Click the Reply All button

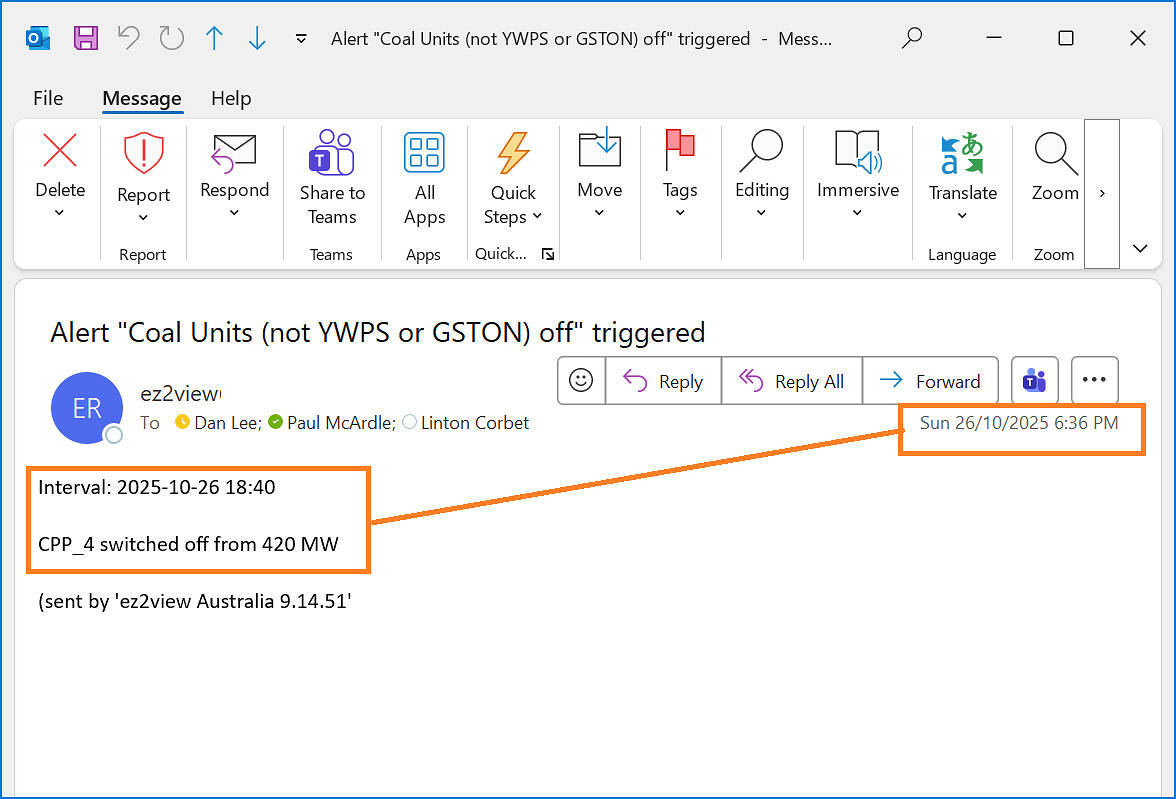coord(792,381)
